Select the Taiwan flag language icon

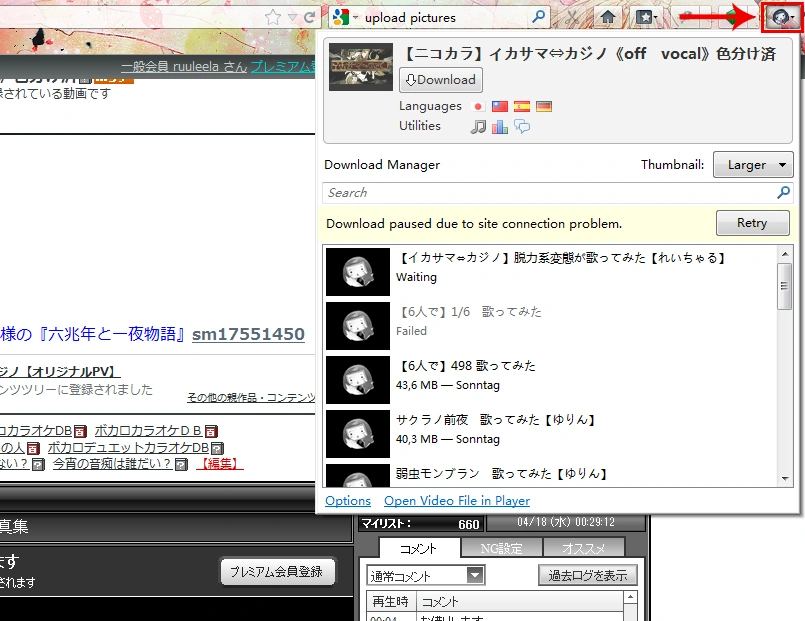(x=500, y=107)
